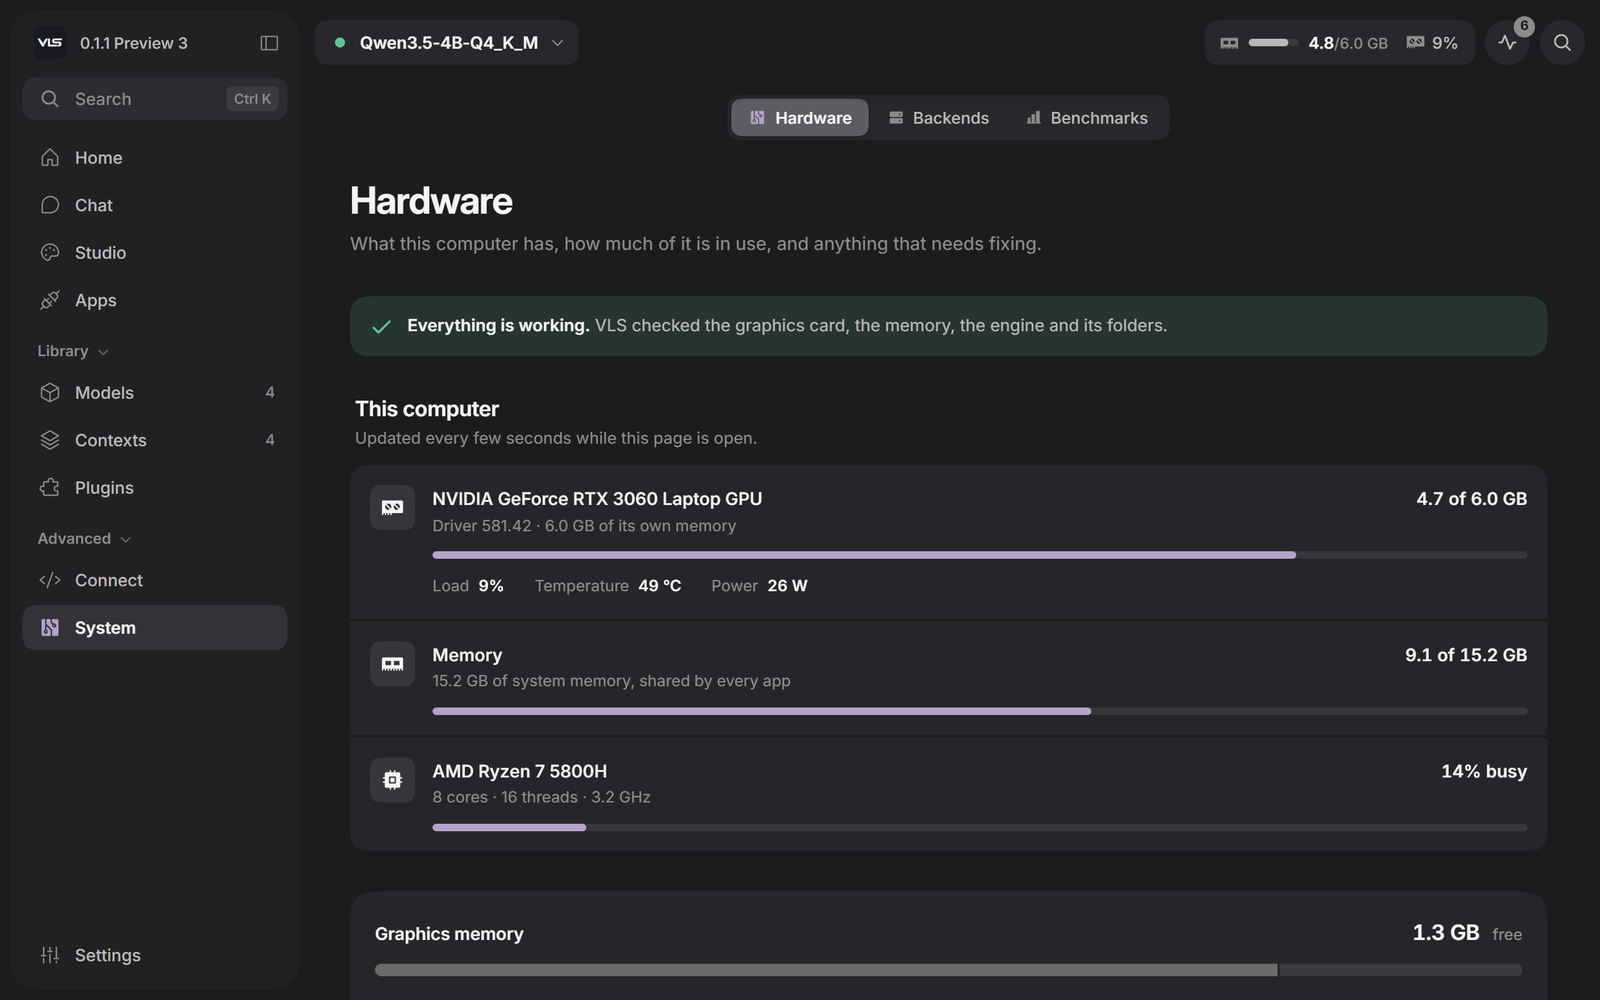This screenshot has height=1000, width=1600.
Task: Click the 4.8/6.0 GB memory readout
Action: tap(1348, 43)
